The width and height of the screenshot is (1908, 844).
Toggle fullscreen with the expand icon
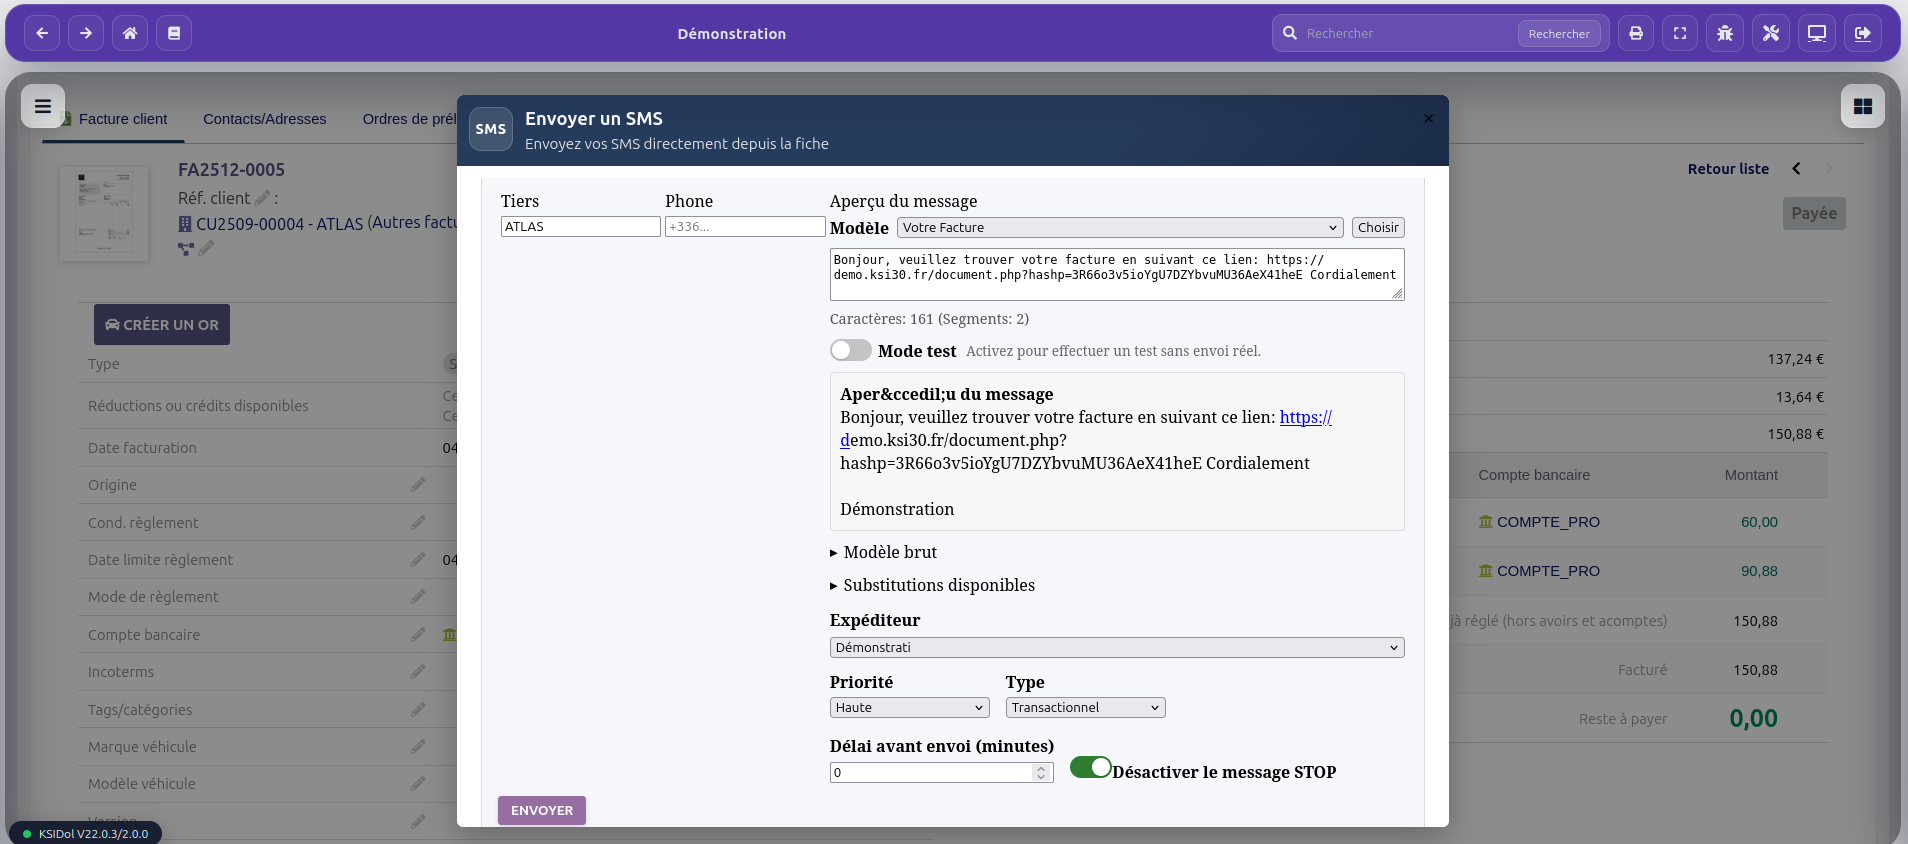[1680, 33]
